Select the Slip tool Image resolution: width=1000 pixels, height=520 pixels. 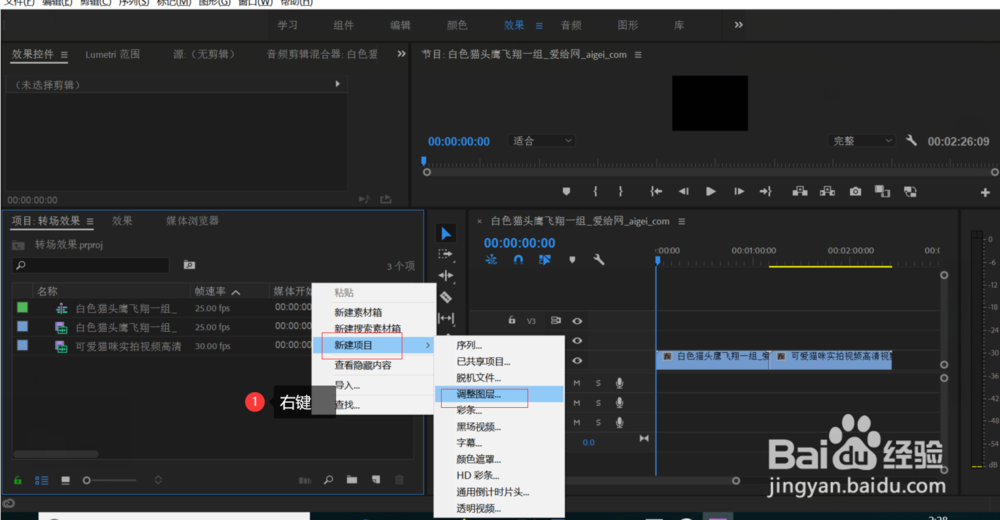pos(446,318)
